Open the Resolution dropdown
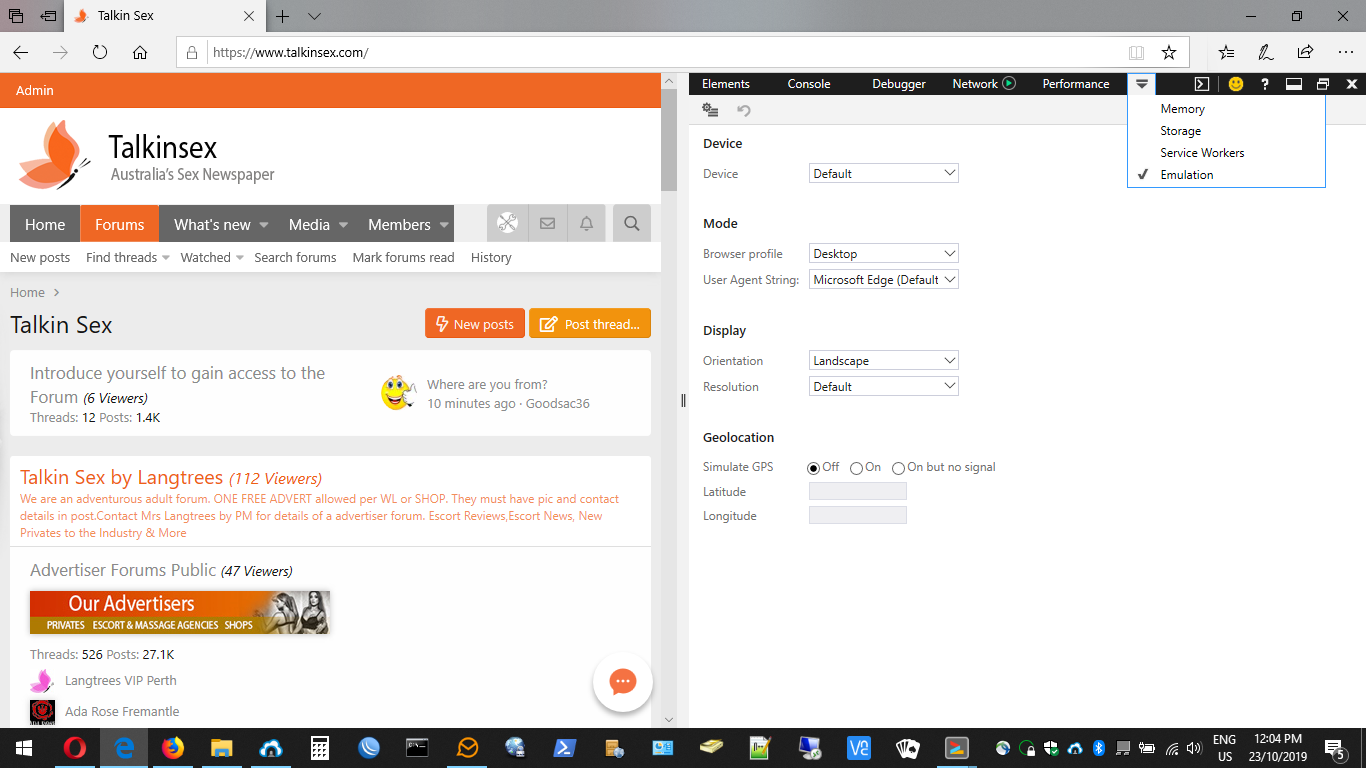1366x768 pixels. 883,386
